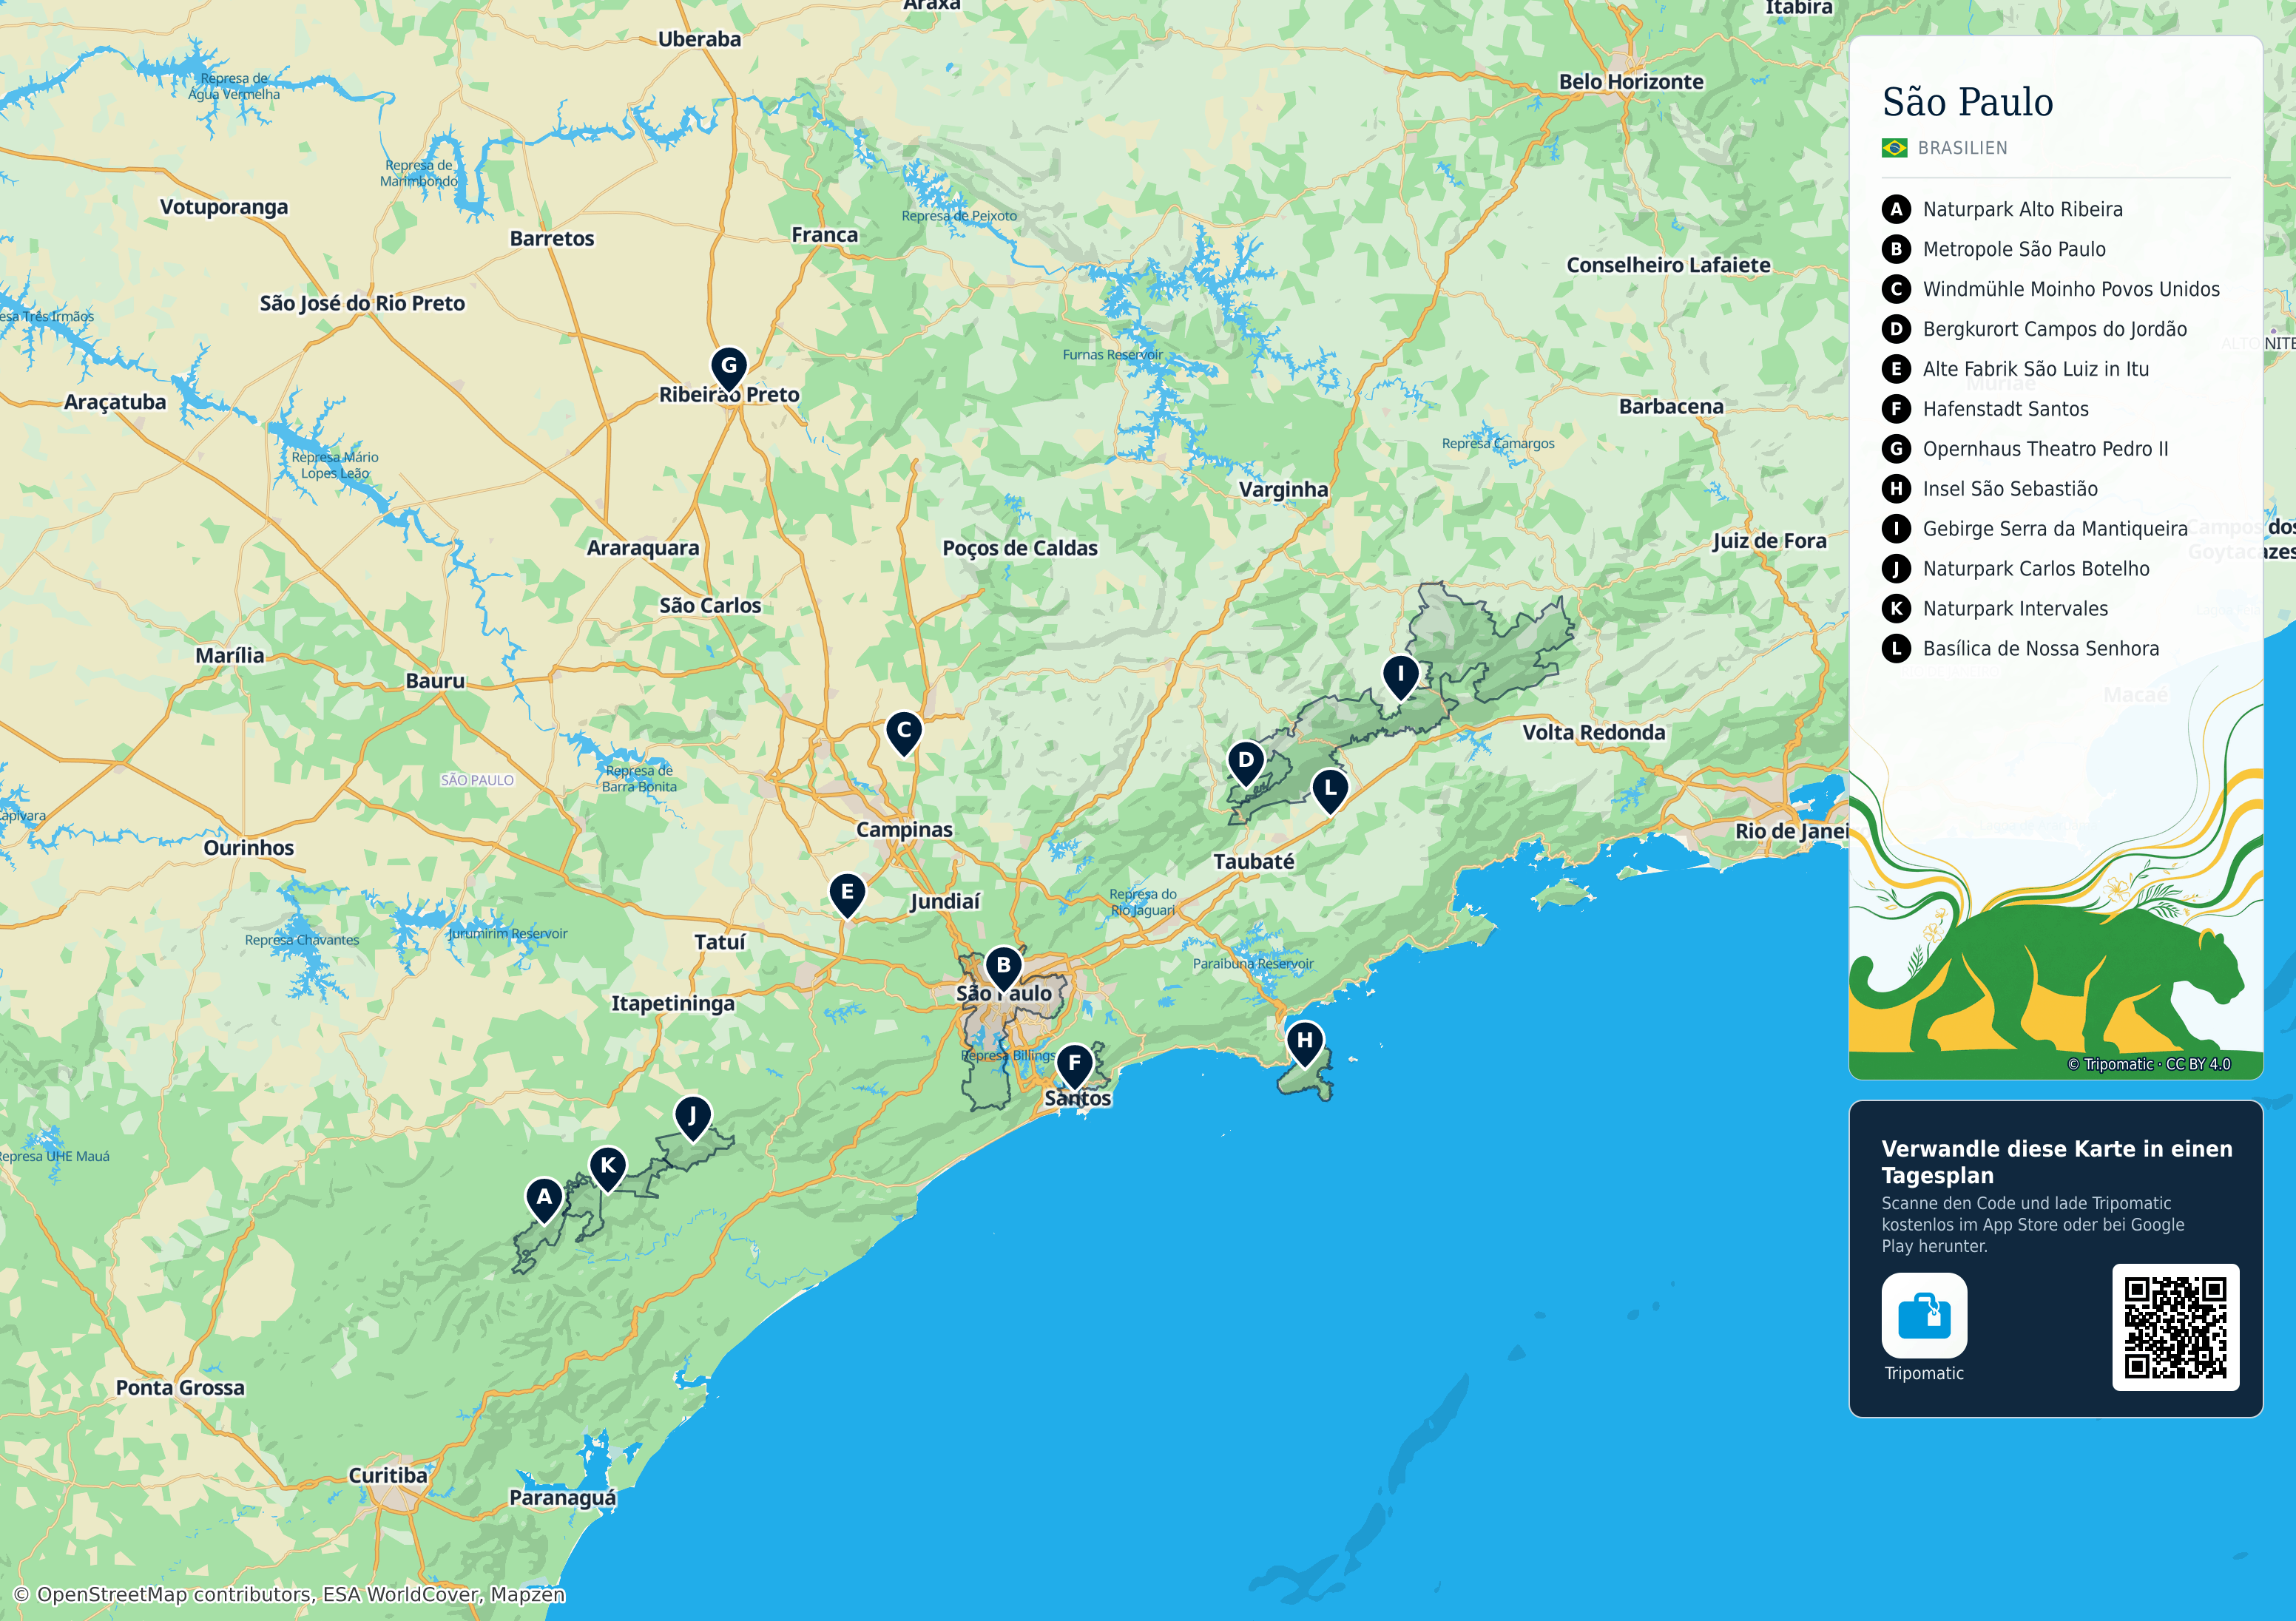Click map pin D at Campos do Jordão

1246,763
